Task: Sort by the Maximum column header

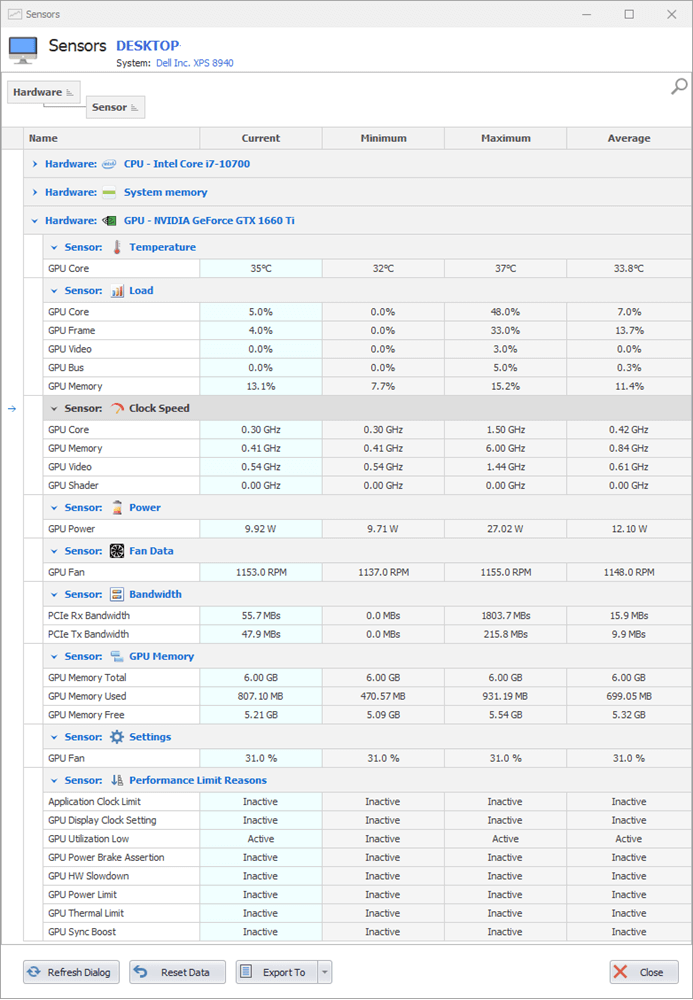Action: click(x=506, y=138)
